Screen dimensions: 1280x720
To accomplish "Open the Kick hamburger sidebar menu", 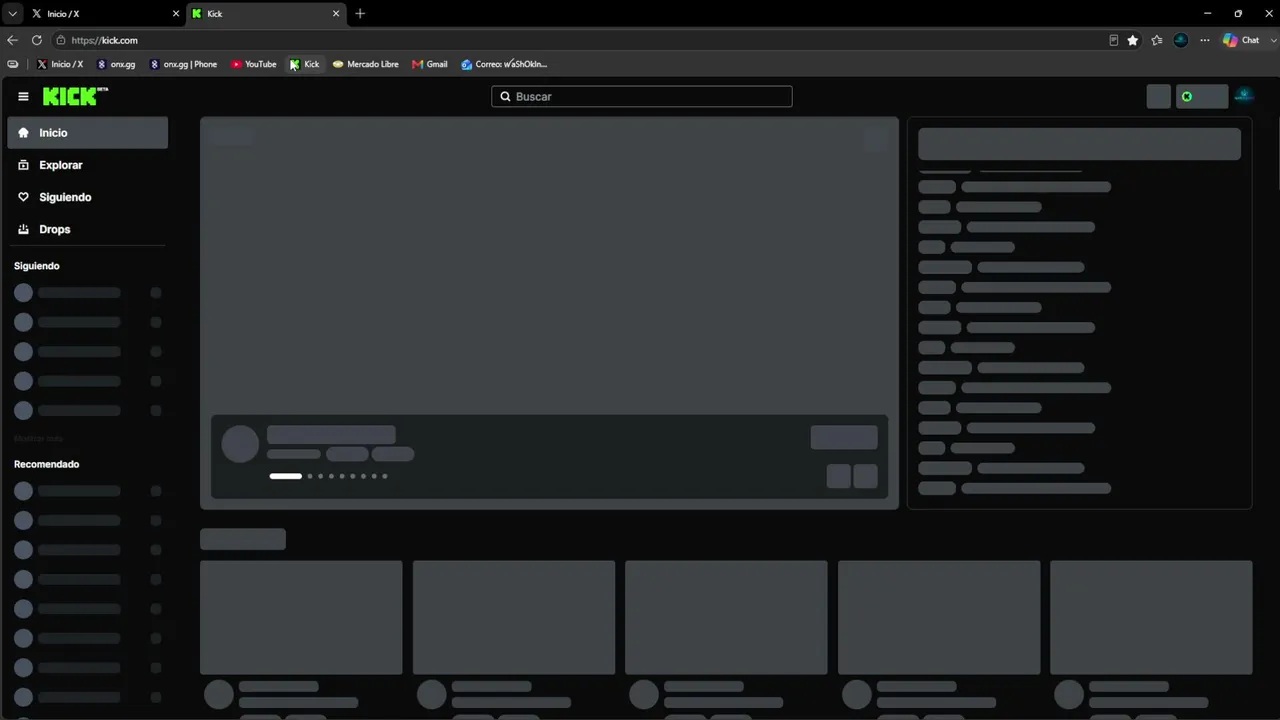I will click(x=23, y=97).
